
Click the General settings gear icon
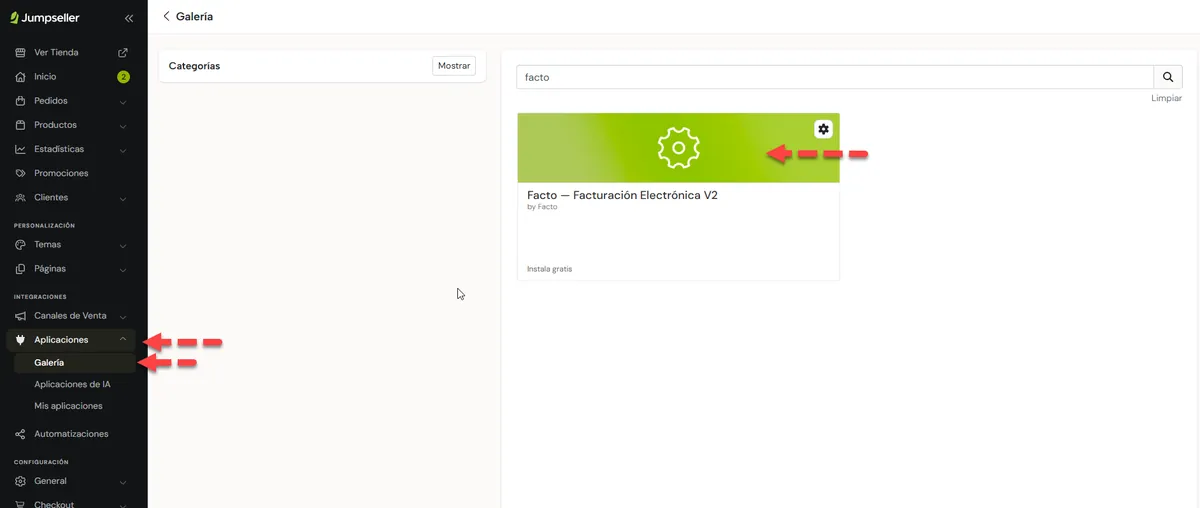(x=20, y=481)
